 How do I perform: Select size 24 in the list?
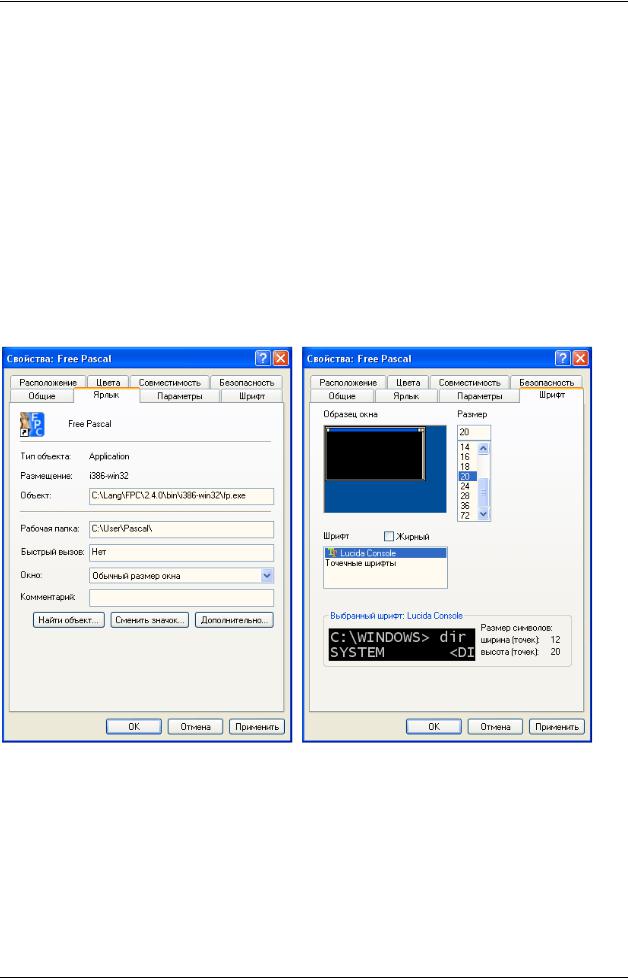coord(468,486)
